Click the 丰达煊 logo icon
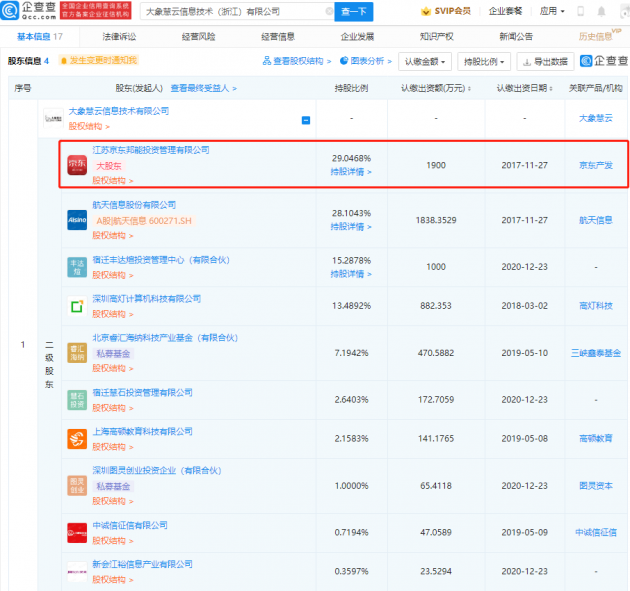Image resolution: width=630 pixels, height=591 pixels. (77, 267)
